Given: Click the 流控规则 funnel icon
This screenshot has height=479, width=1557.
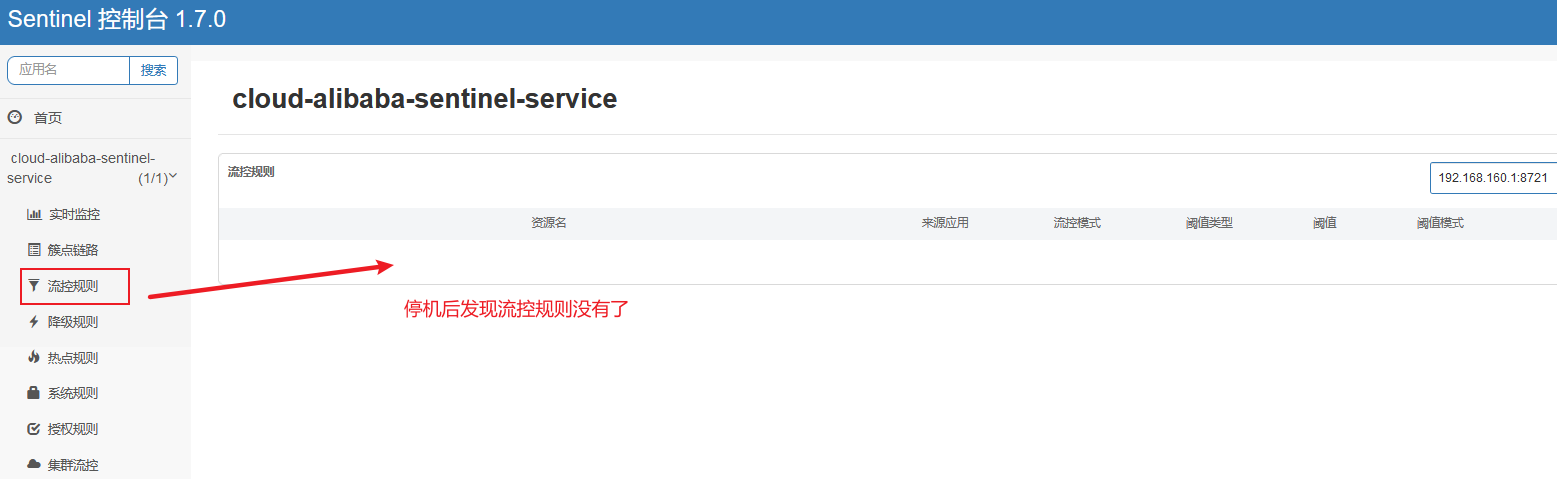Looking at the screenshot, I should coord(34,286).
